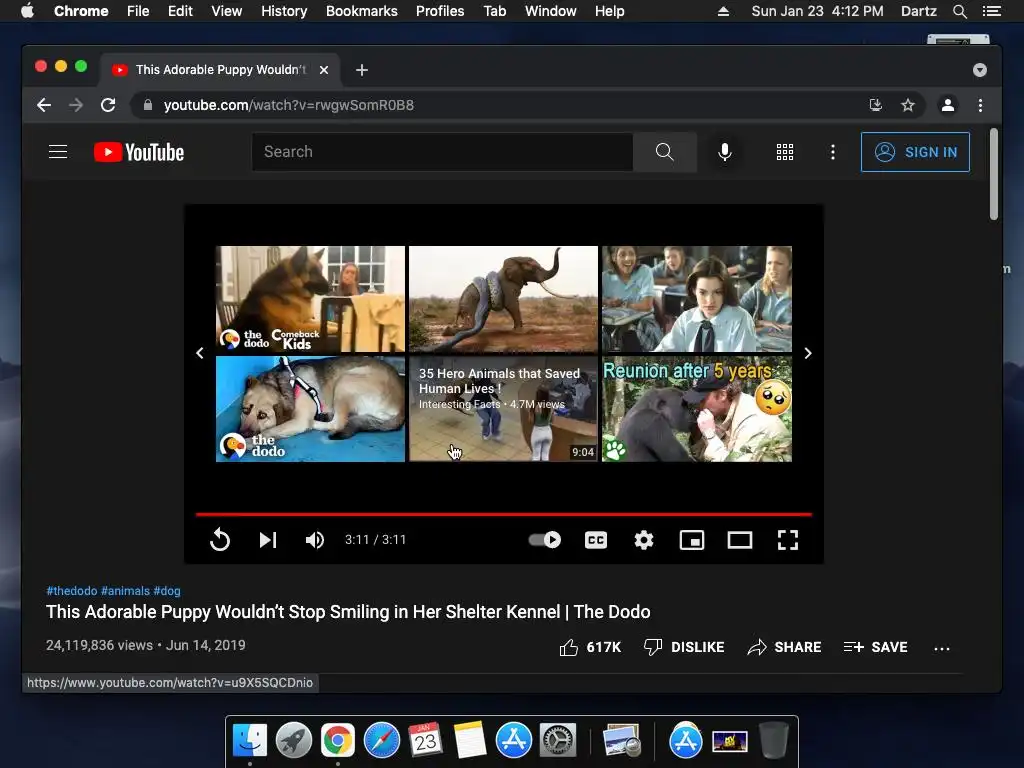Open the Apple menu
Viewport: 1024px width, 768px height.
click(x=27, y=11)
